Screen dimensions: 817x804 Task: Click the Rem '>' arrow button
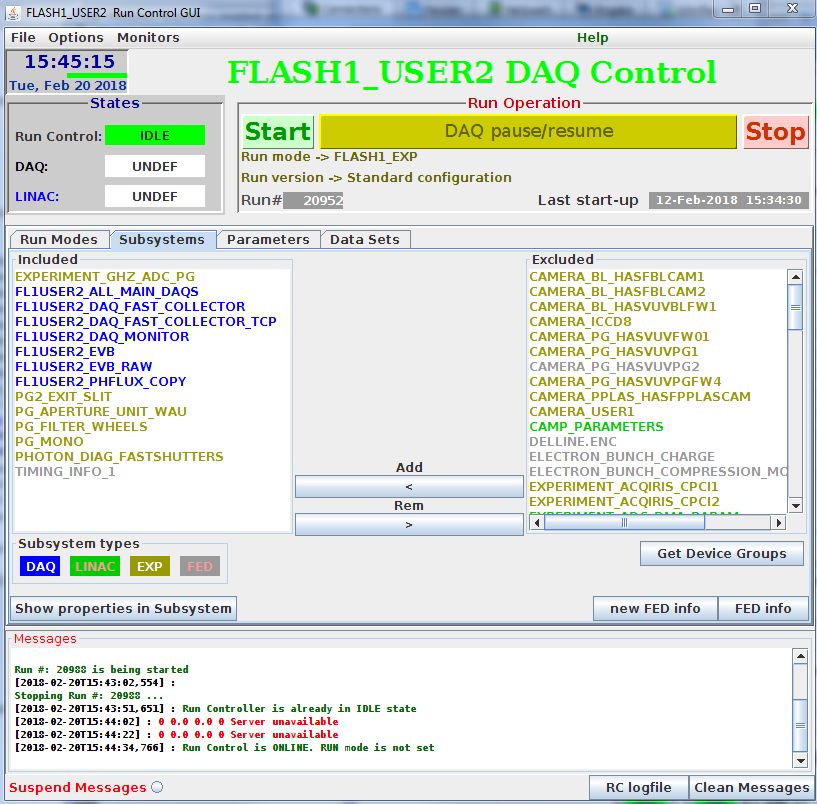409,524
